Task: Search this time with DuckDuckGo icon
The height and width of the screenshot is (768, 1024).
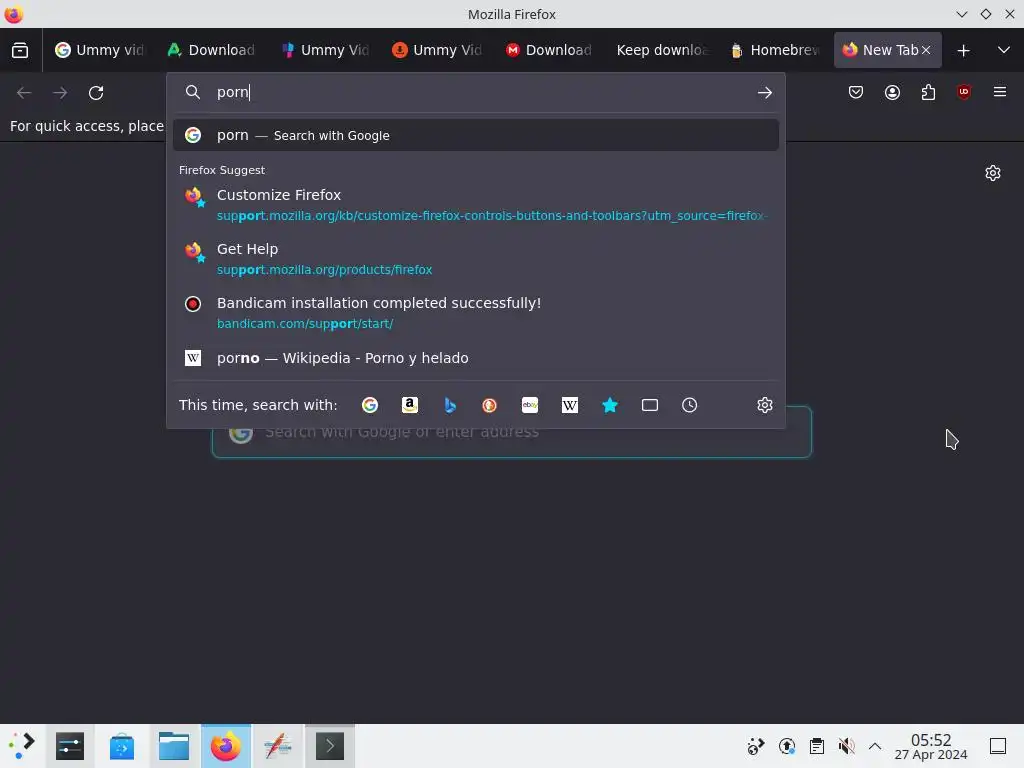Action: point(490,405)
